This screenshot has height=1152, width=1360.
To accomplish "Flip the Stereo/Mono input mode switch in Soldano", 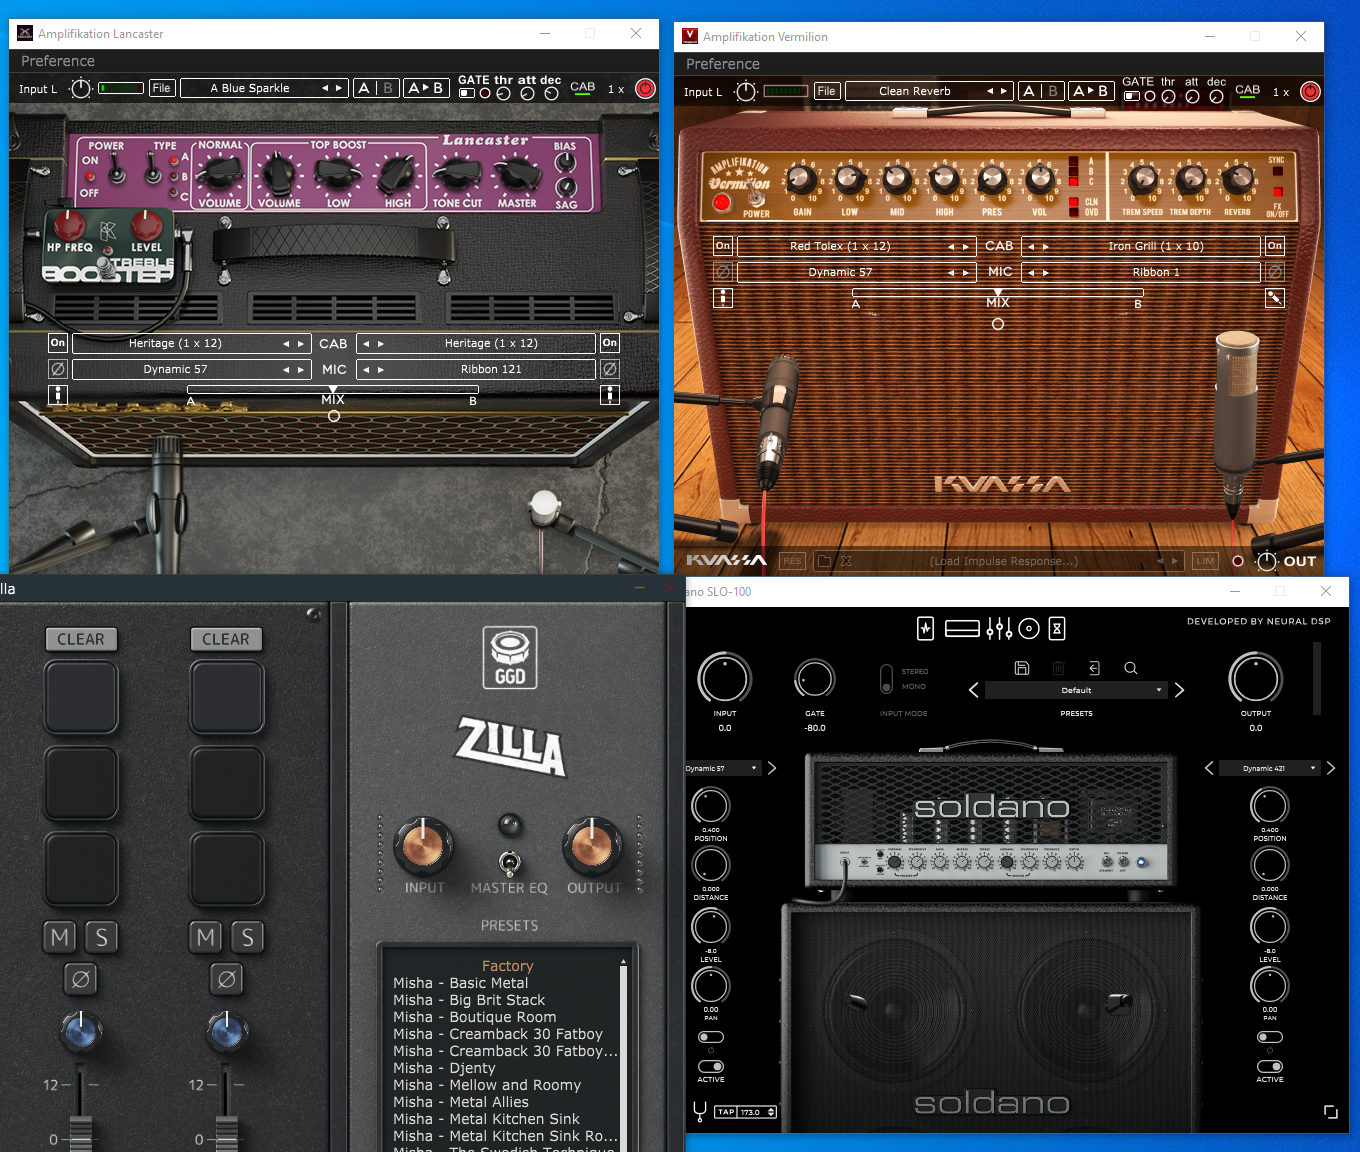I will point(886,679).
